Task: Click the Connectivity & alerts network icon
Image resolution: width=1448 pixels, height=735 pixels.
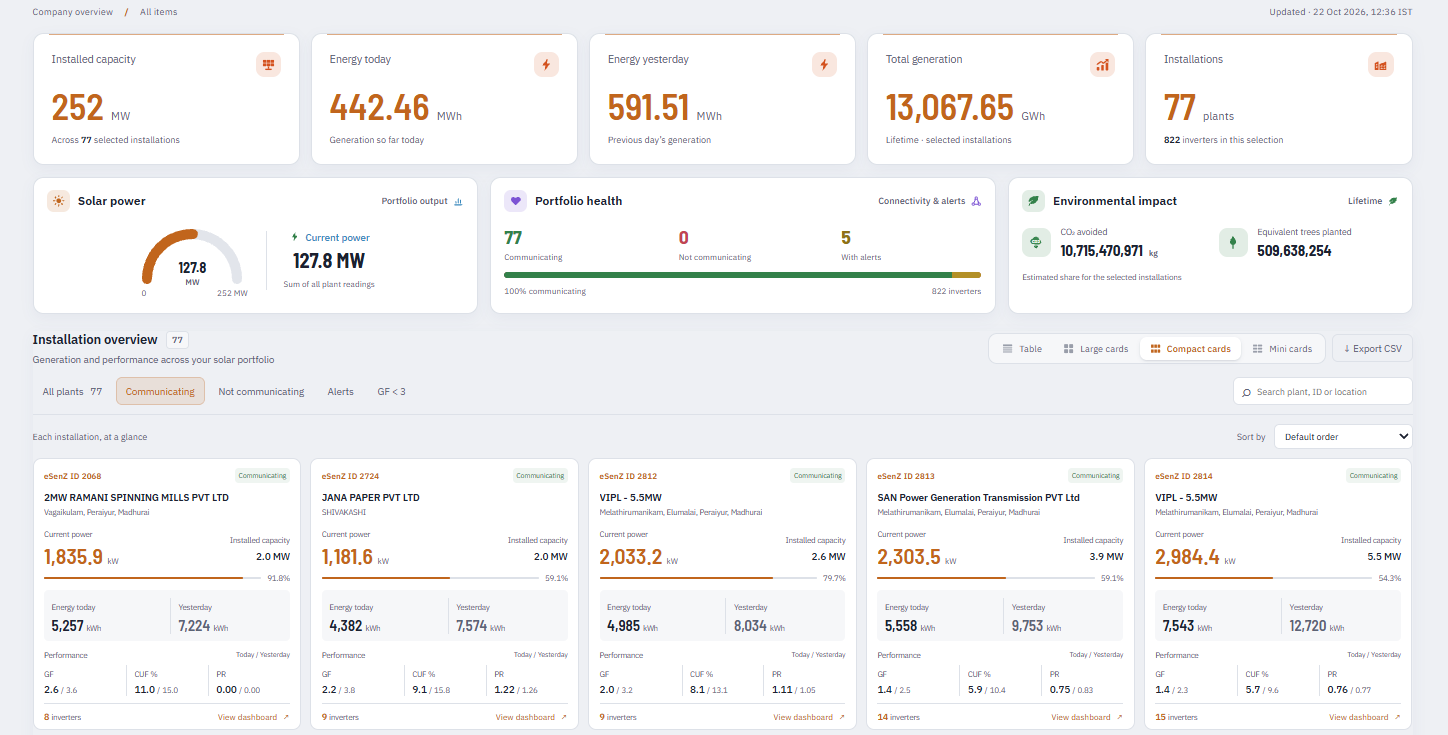Action: point(976,201)
